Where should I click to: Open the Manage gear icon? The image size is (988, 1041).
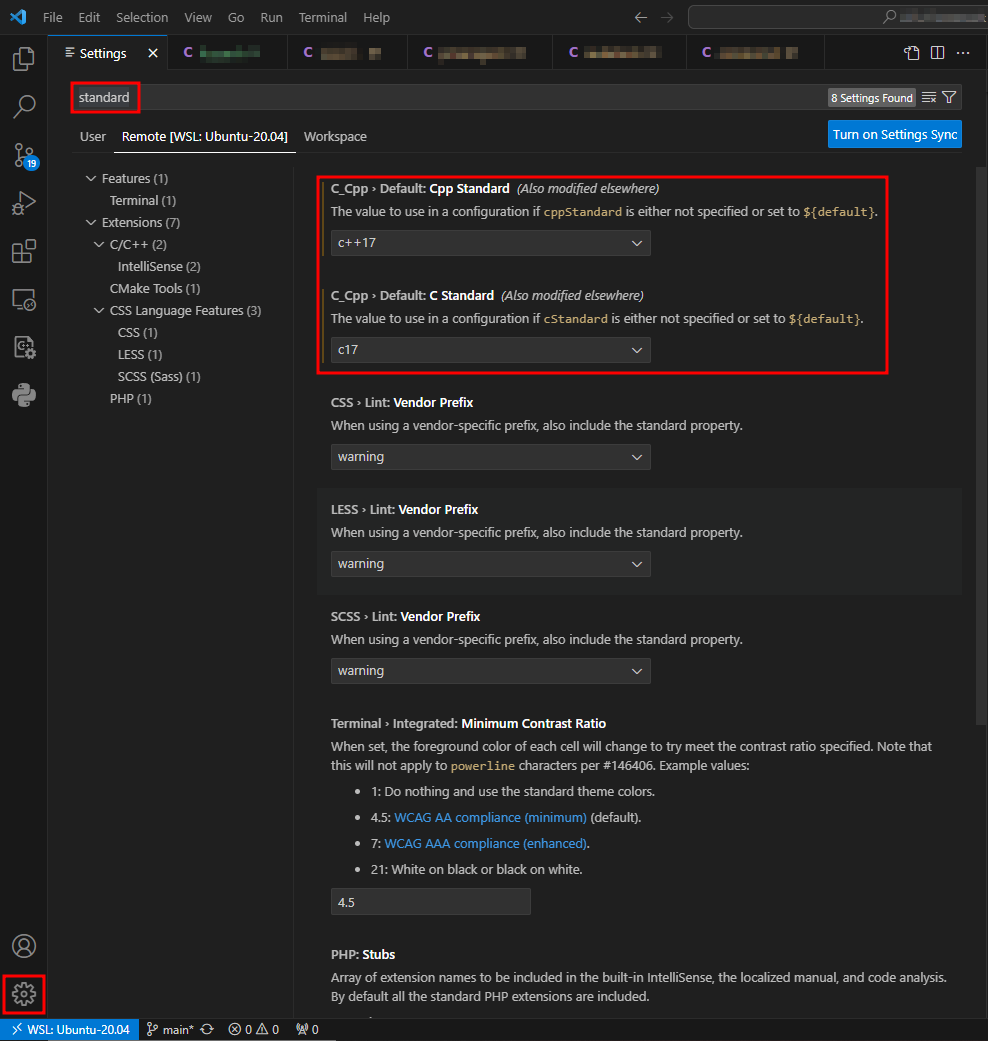pos(24,994)
